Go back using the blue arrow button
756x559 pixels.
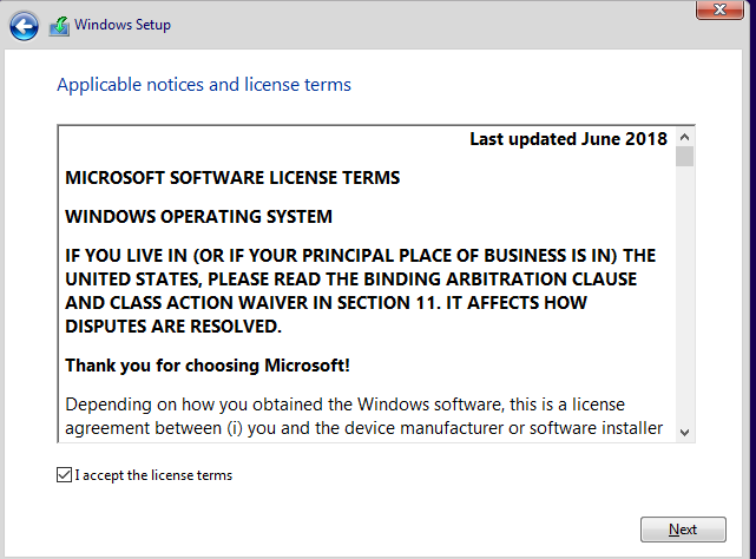pyautogui.click(x=24, y=26)
